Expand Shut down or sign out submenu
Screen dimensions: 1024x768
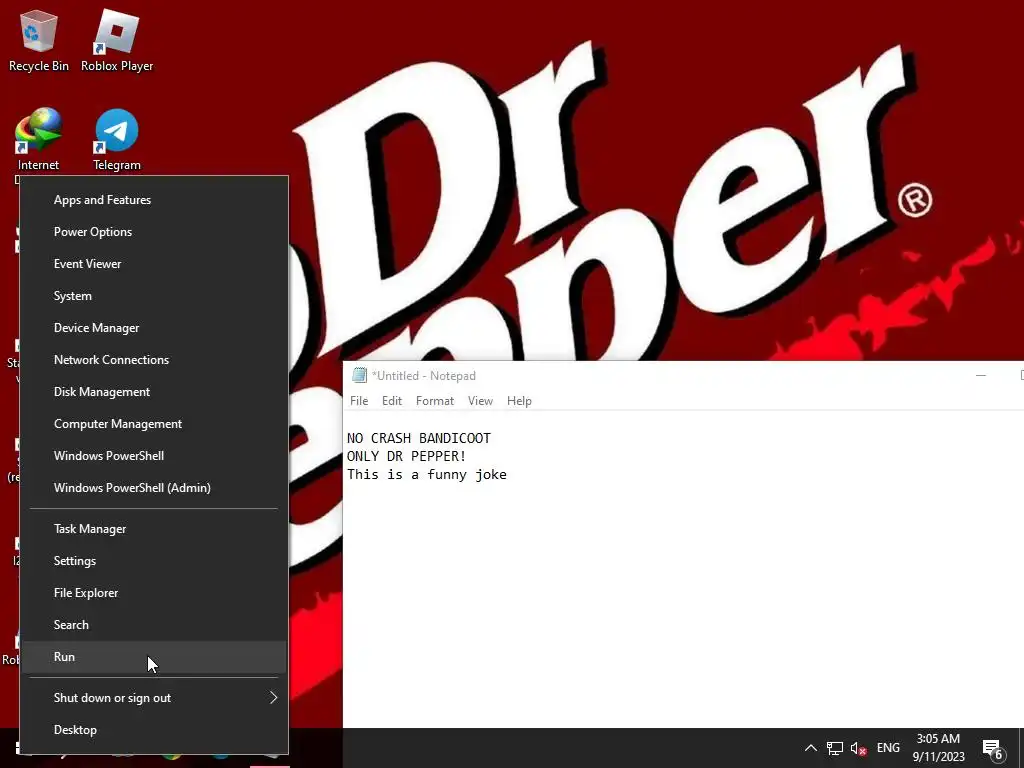(x=154, y=698)
